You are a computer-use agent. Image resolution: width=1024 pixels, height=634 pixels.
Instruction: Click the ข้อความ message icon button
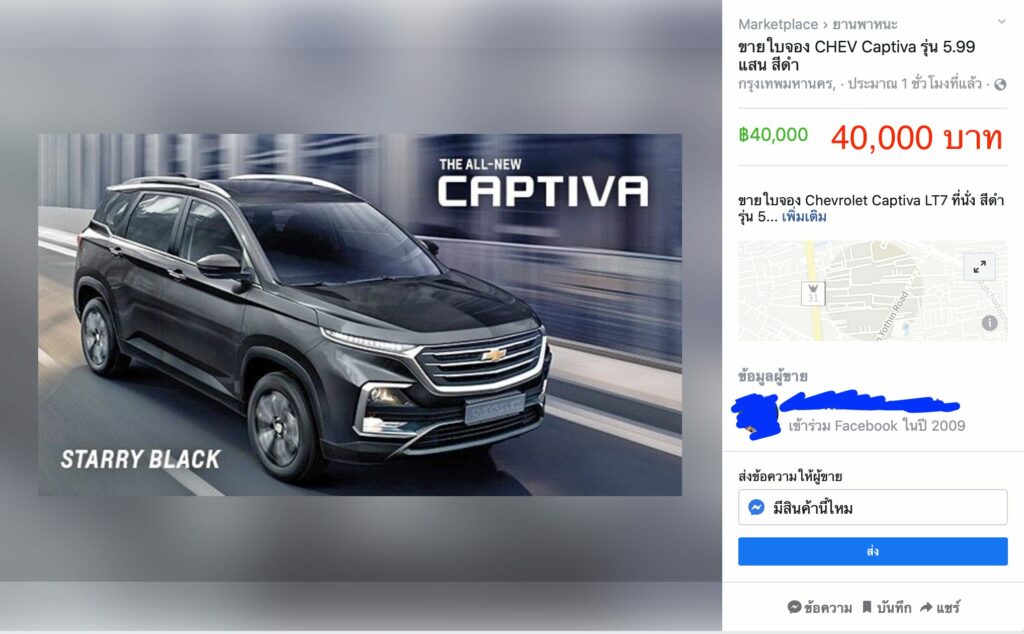[820, 607]
